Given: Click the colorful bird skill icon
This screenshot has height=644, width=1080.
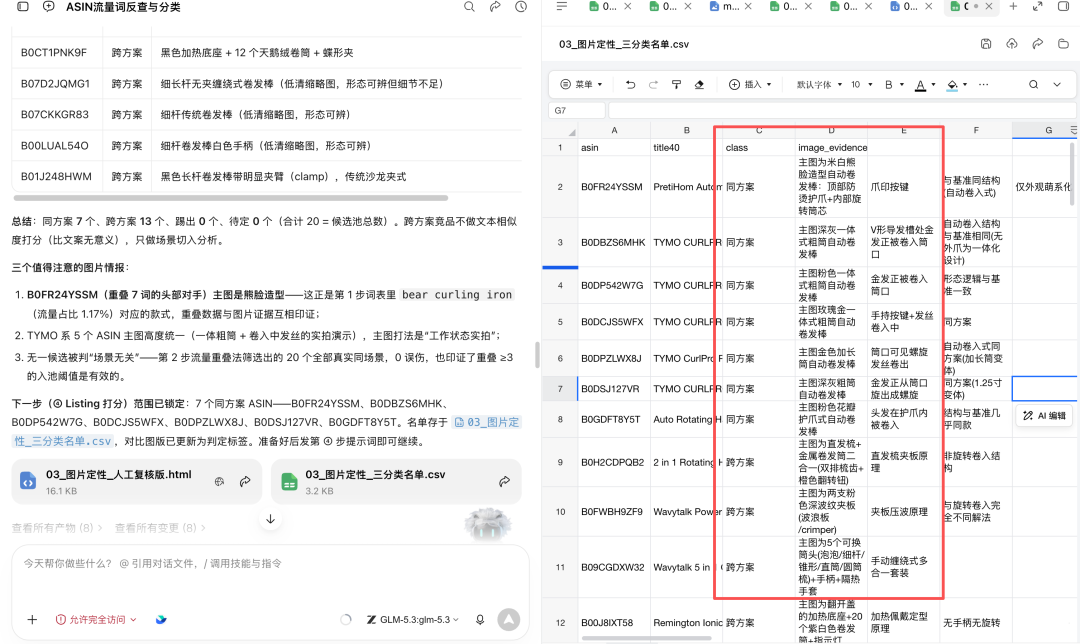Looking at the screenshot, I should point(160,619).
